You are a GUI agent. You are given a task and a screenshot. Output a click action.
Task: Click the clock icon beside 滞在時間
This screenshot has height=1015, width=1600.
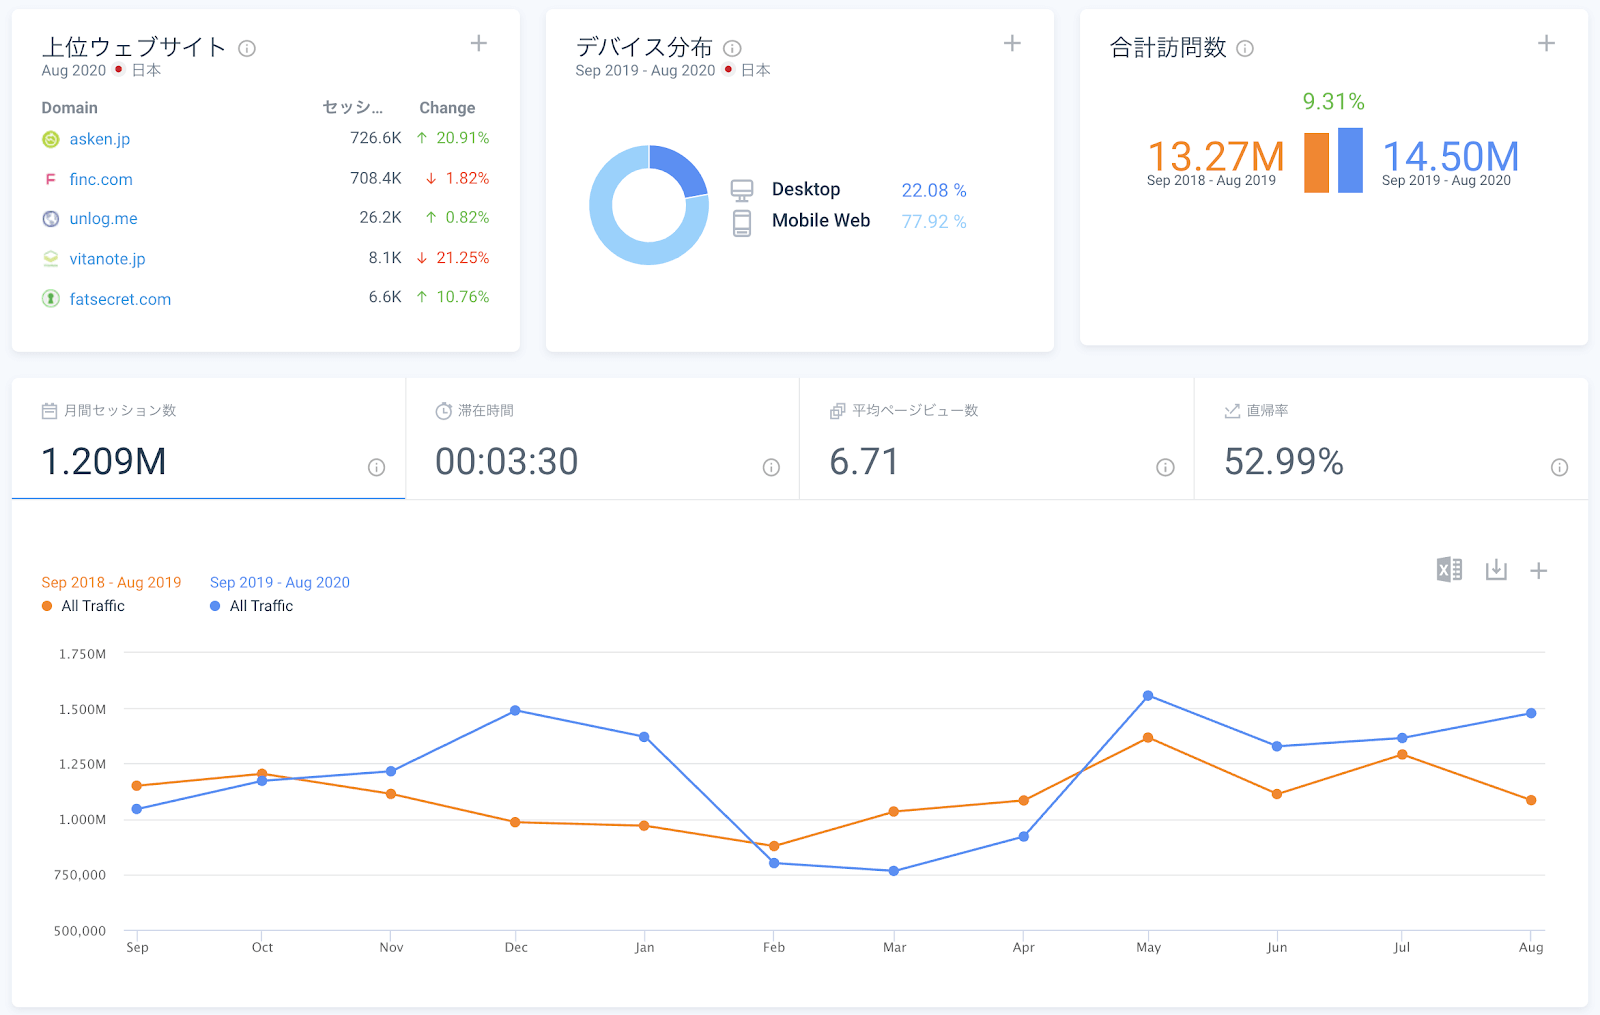tap(444, 411)
